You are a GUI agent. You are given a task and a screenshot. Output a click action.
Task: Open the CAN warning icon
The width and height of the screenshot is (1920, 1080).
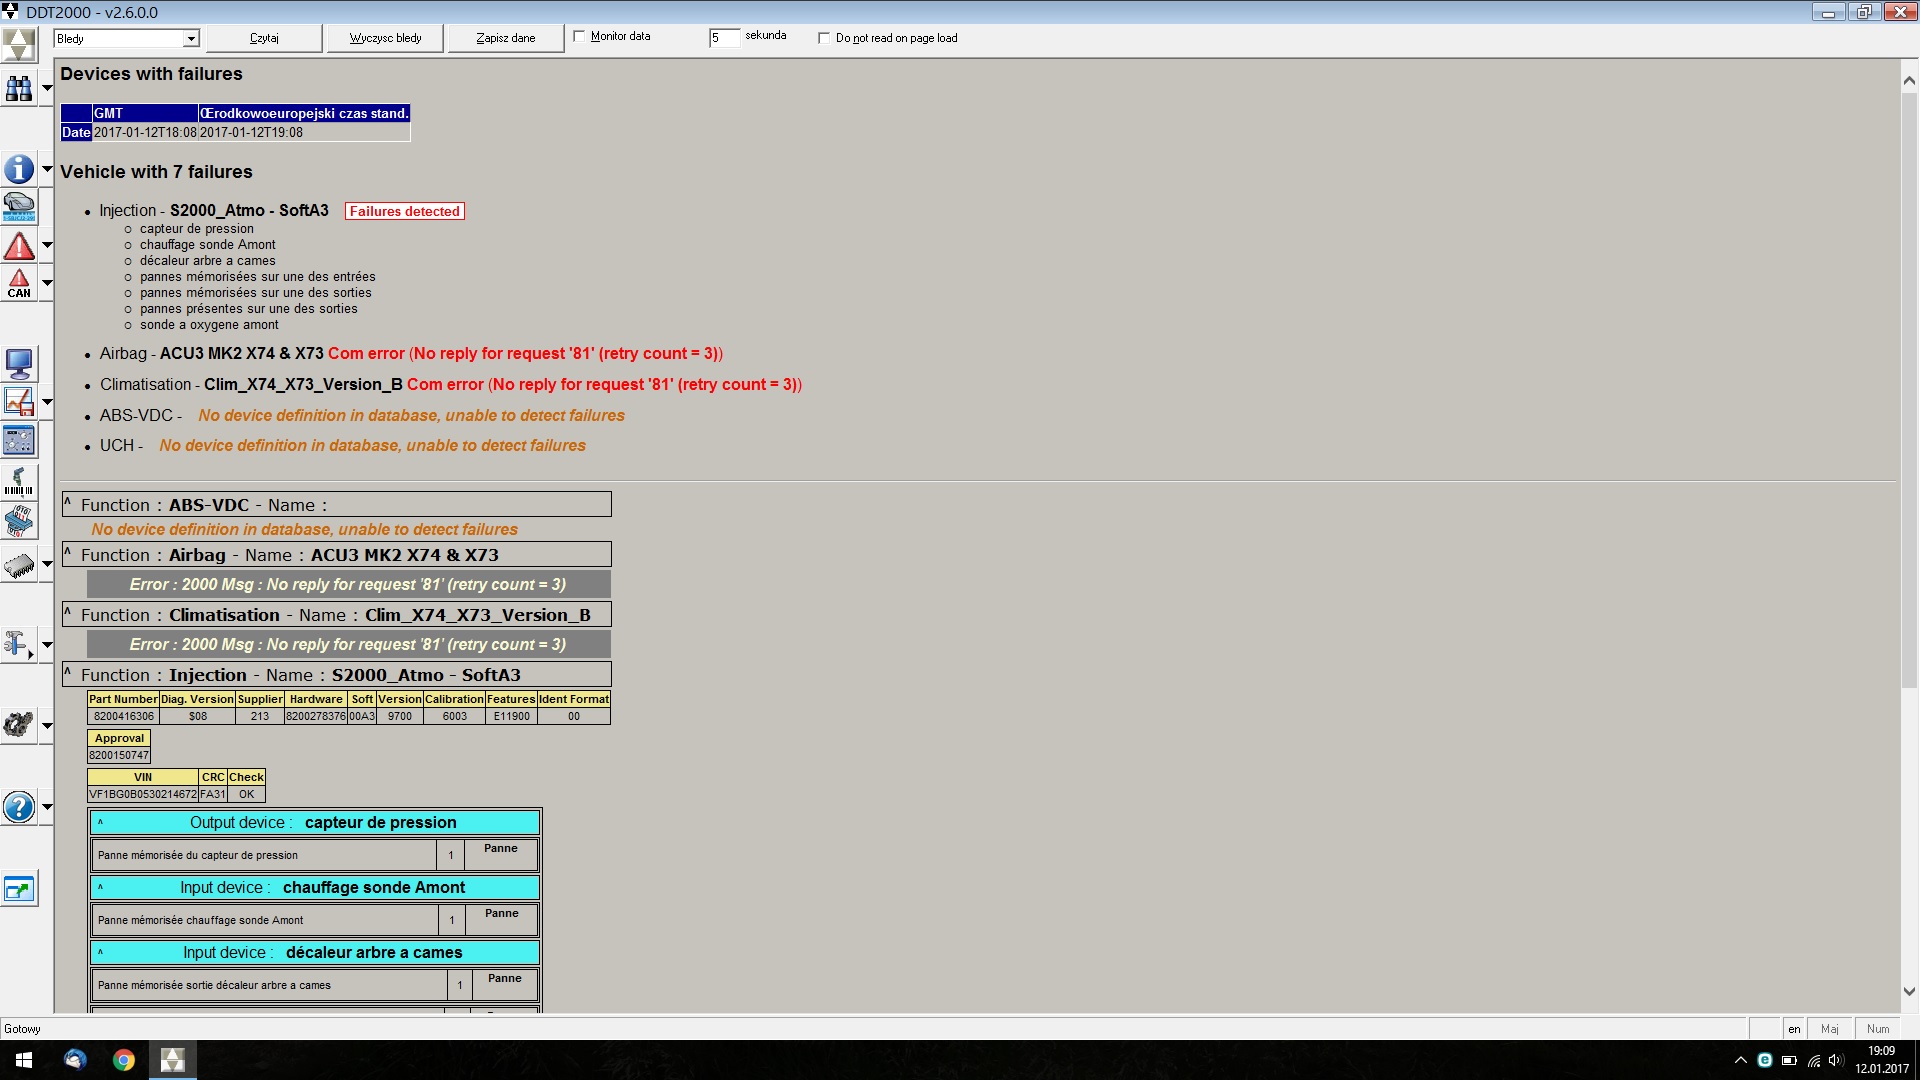coord(19,283)
